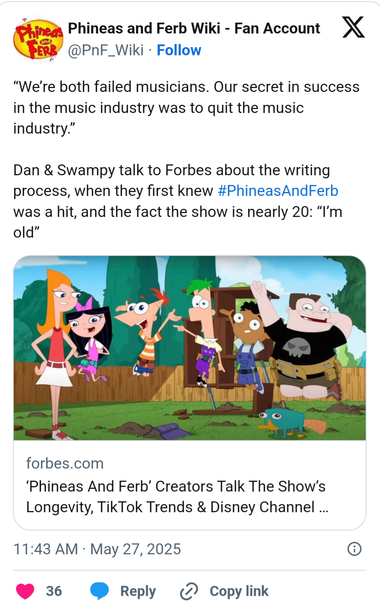Click the Dan & Swampy Forbes paragraph

(x=178, y=201)
